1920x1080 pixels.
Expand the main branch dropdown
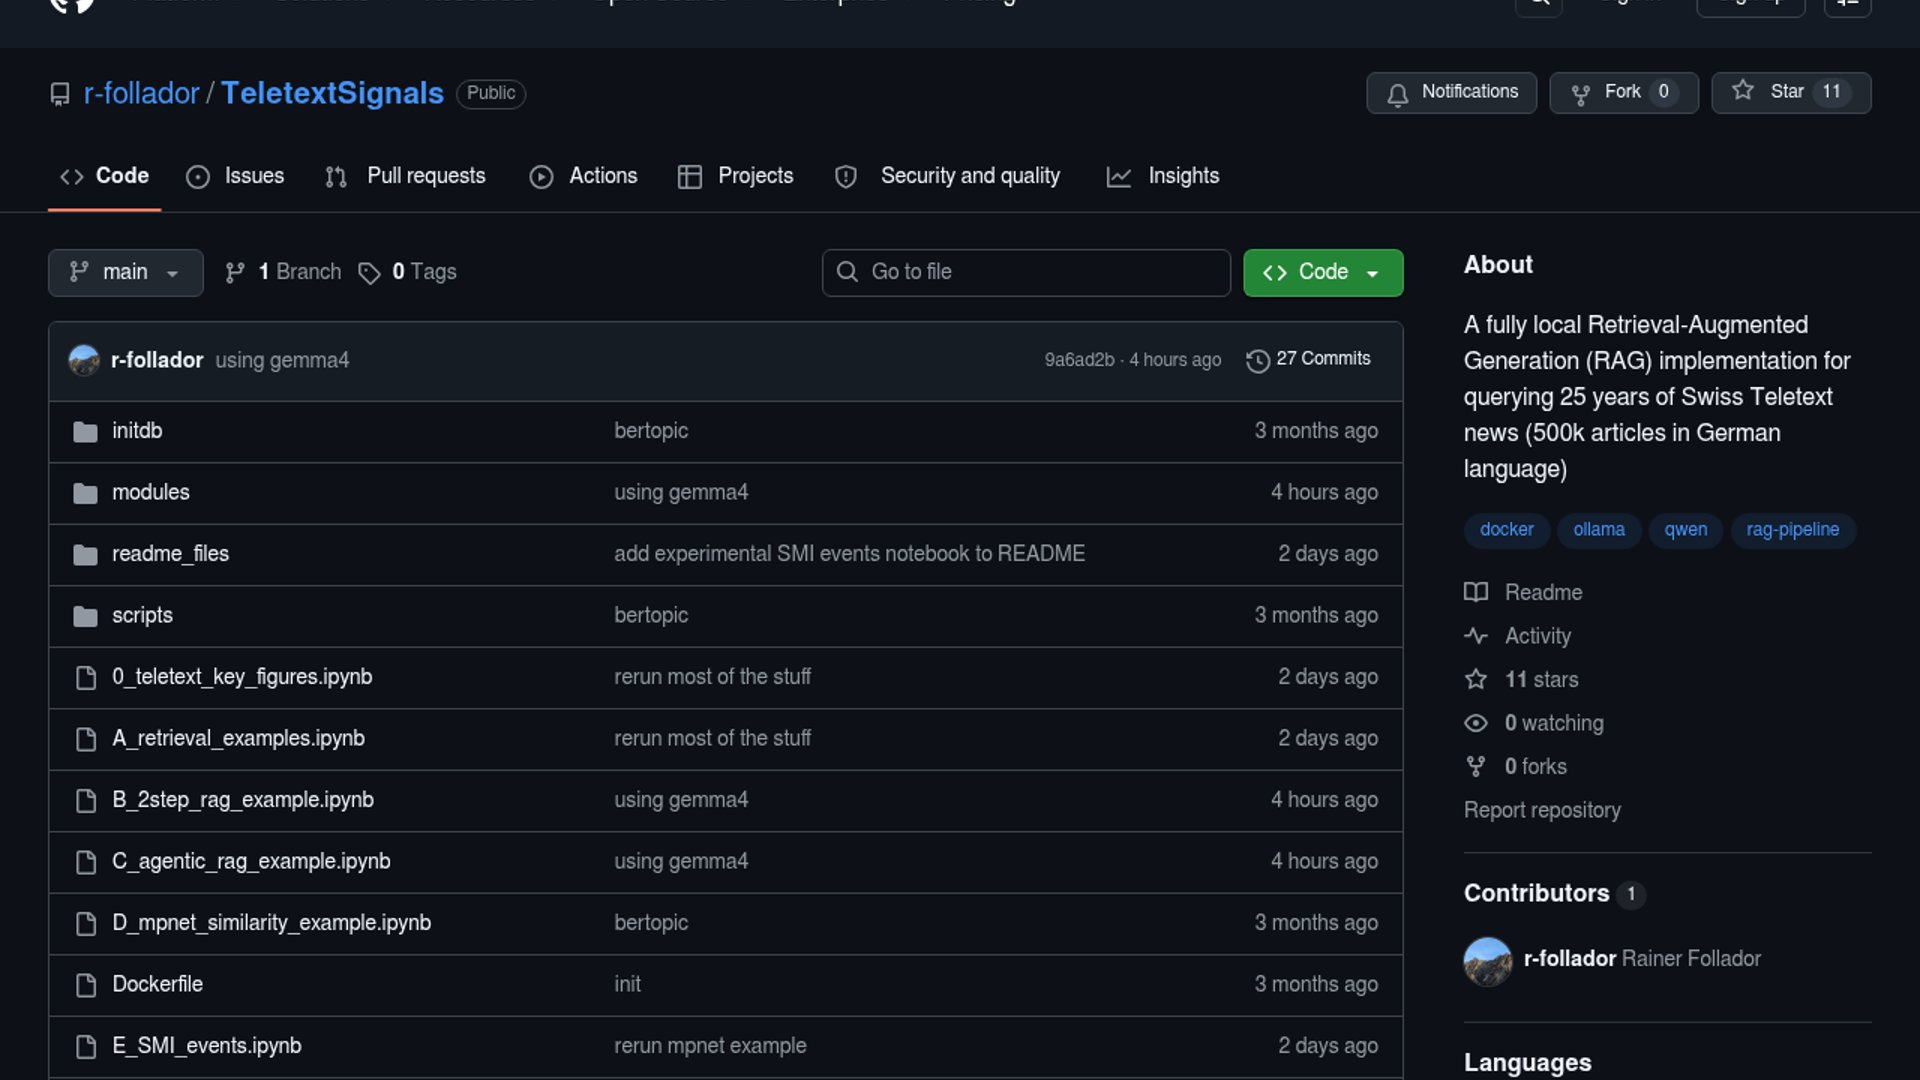(x=125, y=272)
